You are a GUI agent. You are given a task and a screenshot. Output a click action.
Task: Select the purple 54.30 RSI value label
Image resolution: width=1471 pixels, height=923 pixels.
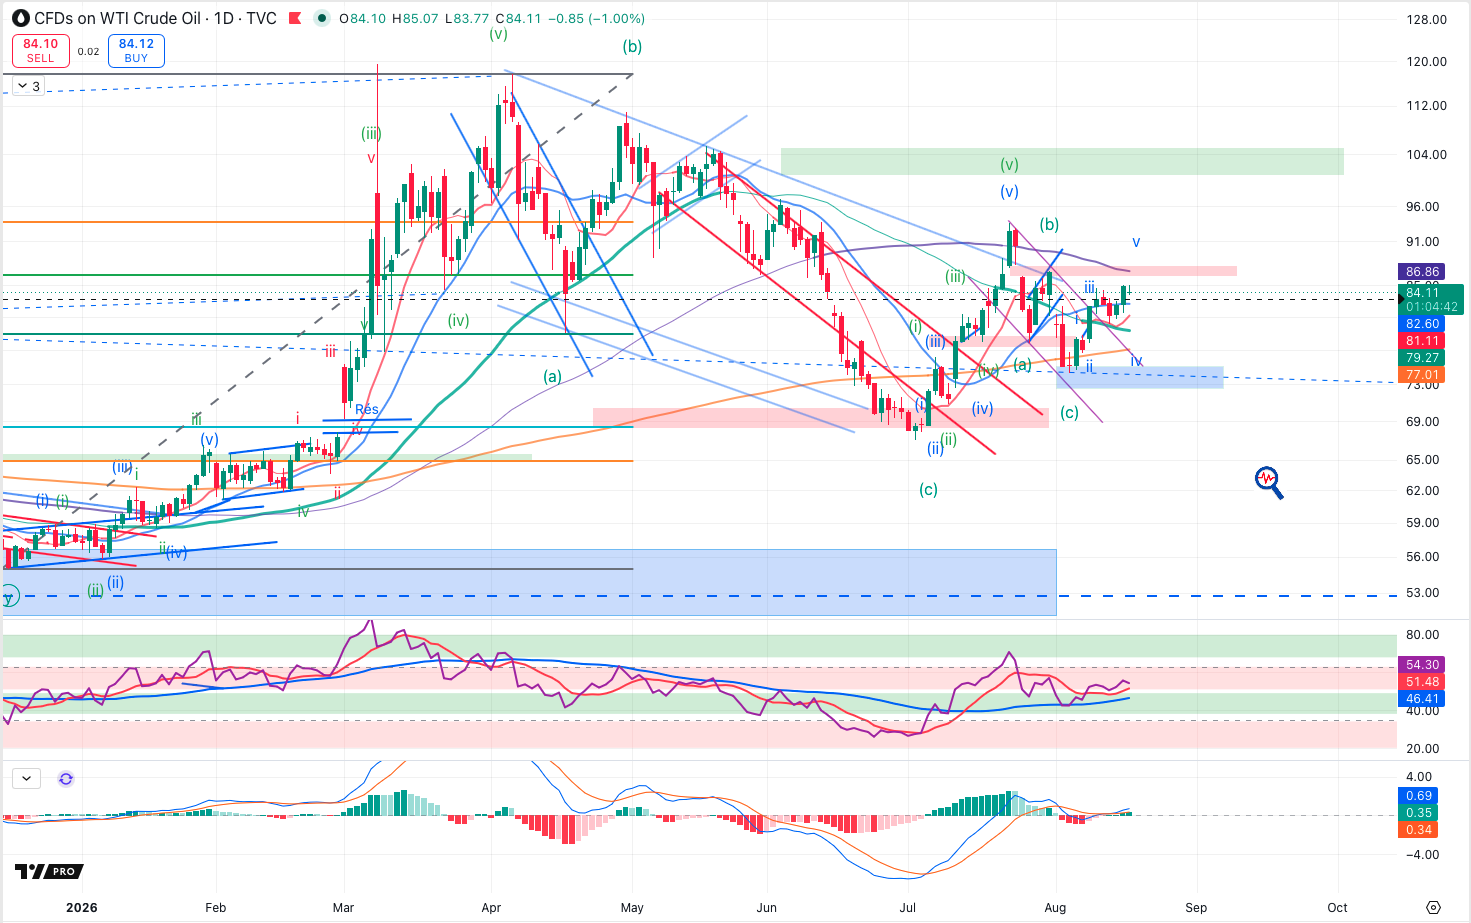pyautogui.click(x=1422, y=665)
